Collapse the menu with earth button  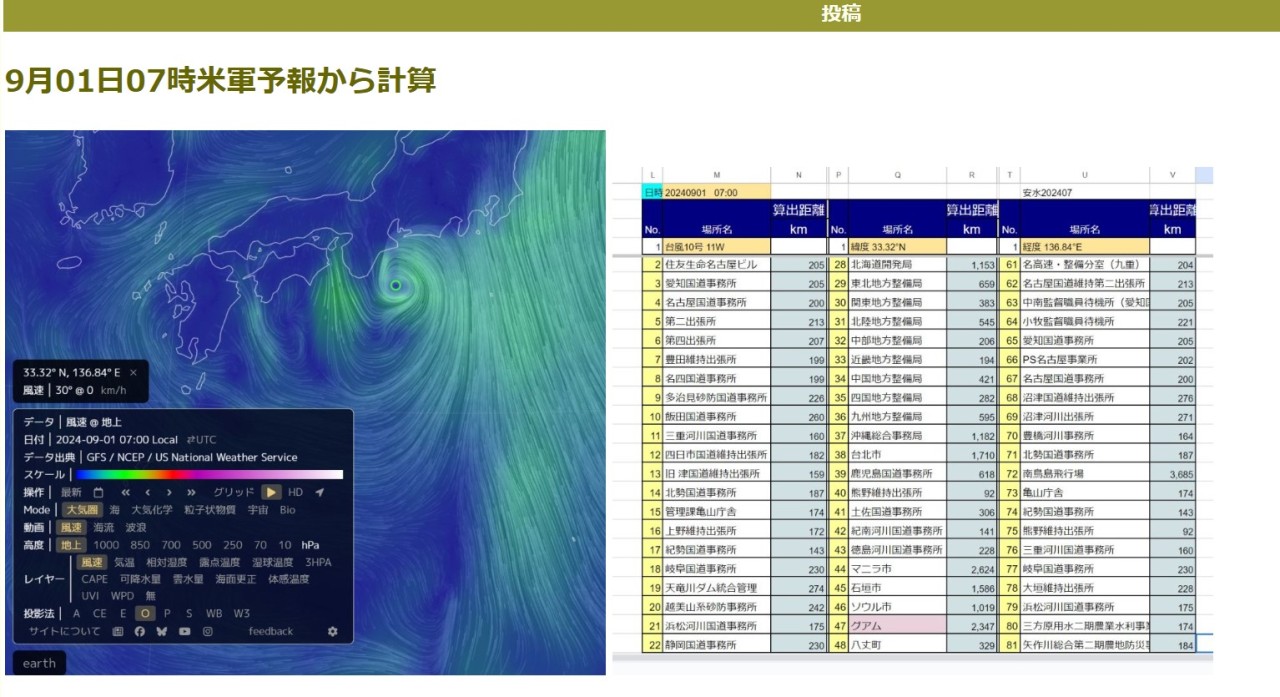tap(40, 663)
